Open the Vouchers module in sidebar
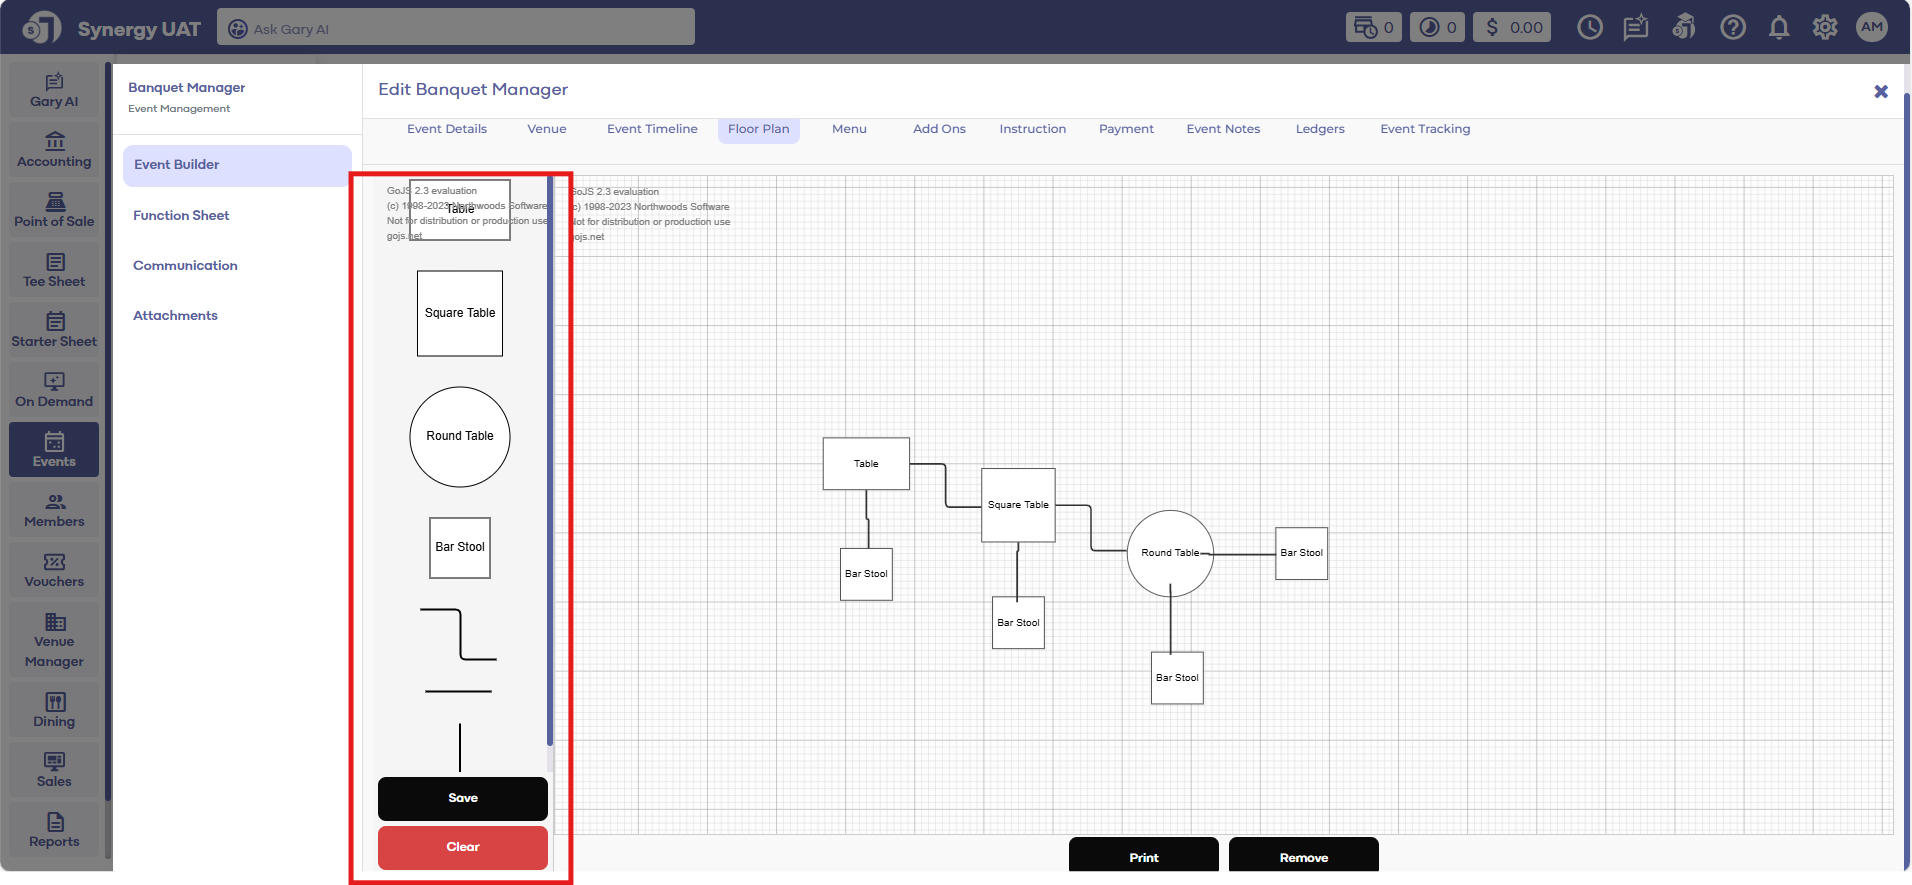 click(x=54, y=570)
